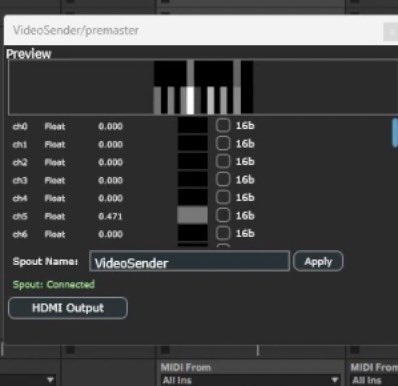Viewport: 398px width, 386px height.
Task: Check the 16b box on ch3 row
Action: click(x=223, y=180)
